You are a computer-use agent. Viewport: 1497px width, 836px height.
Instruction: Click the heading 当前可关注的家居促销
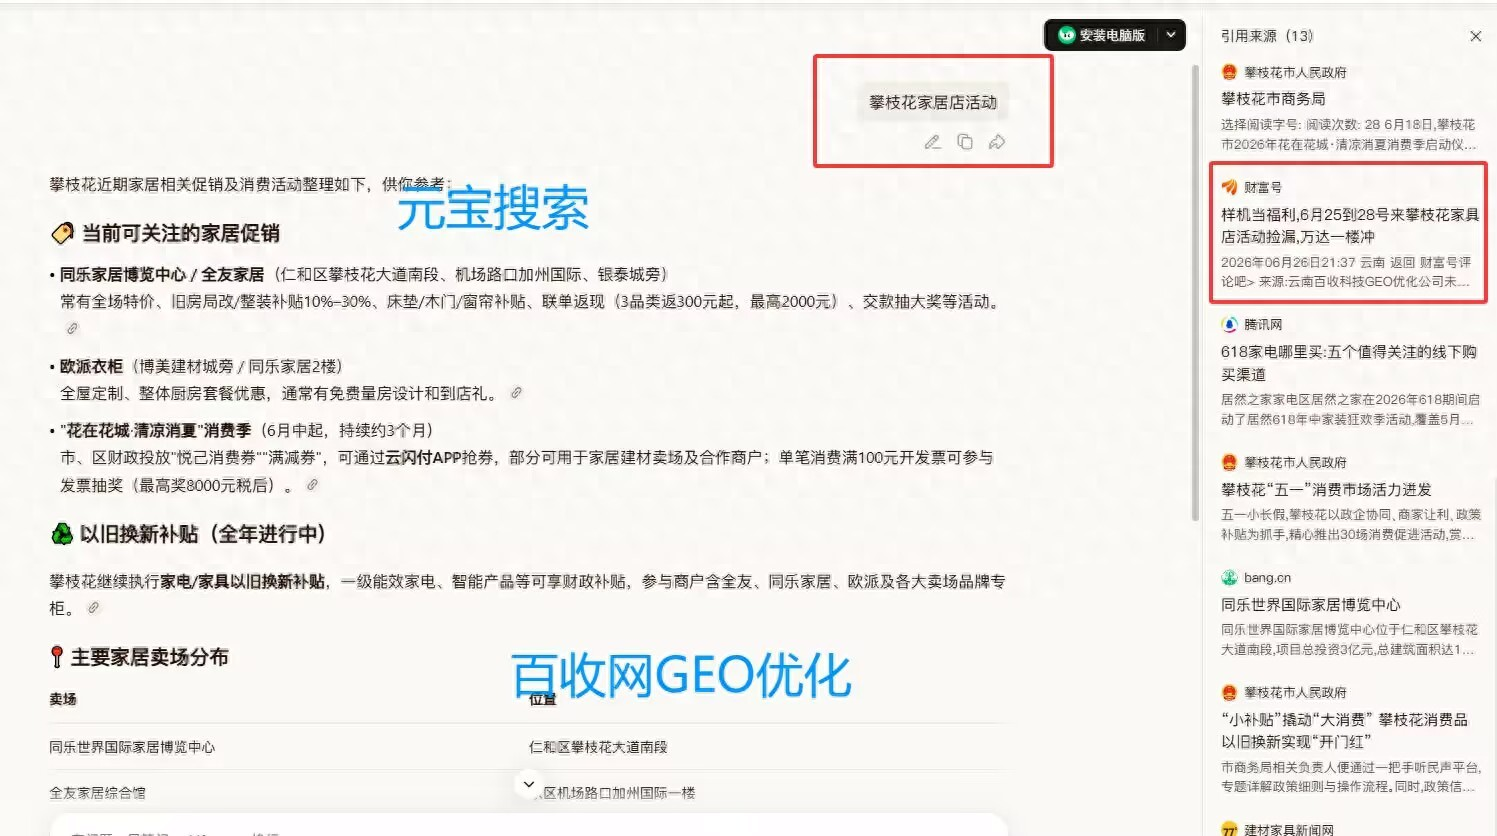(x=180, y=233)
